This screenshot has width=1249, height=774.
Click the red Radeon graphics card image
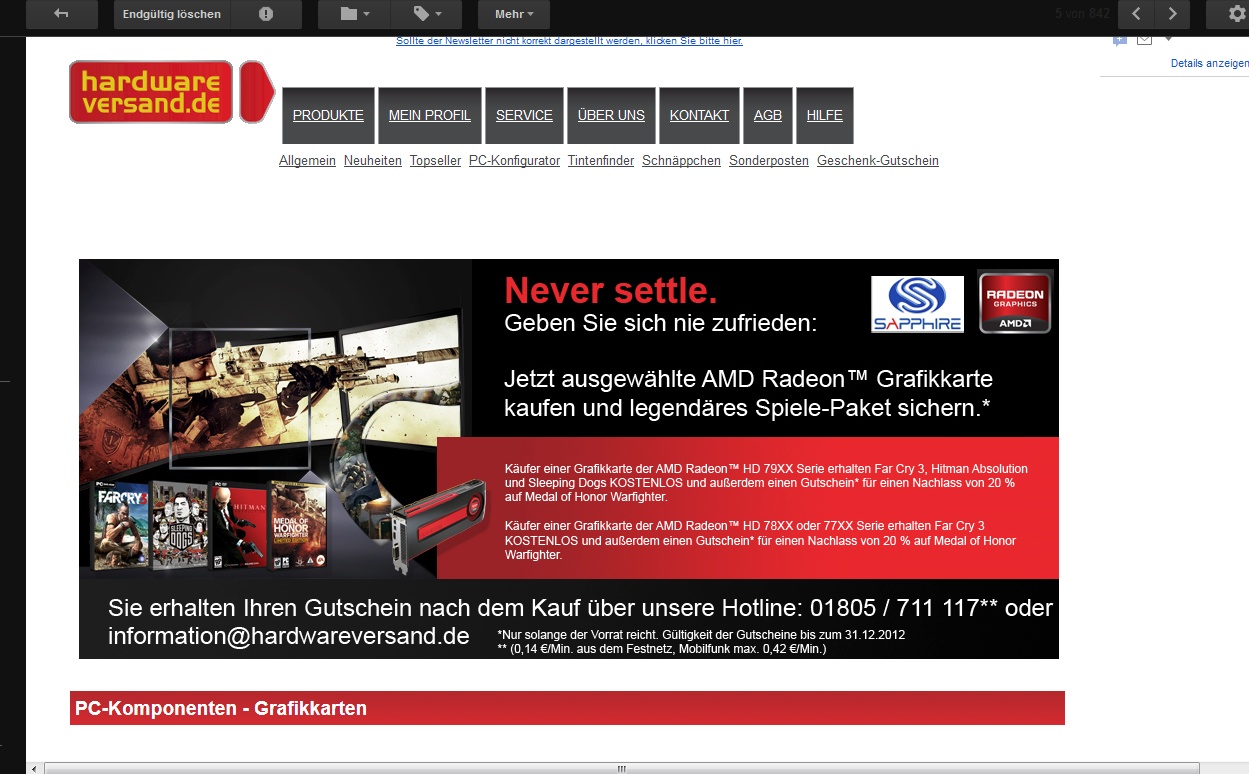(x=439, y=524)
